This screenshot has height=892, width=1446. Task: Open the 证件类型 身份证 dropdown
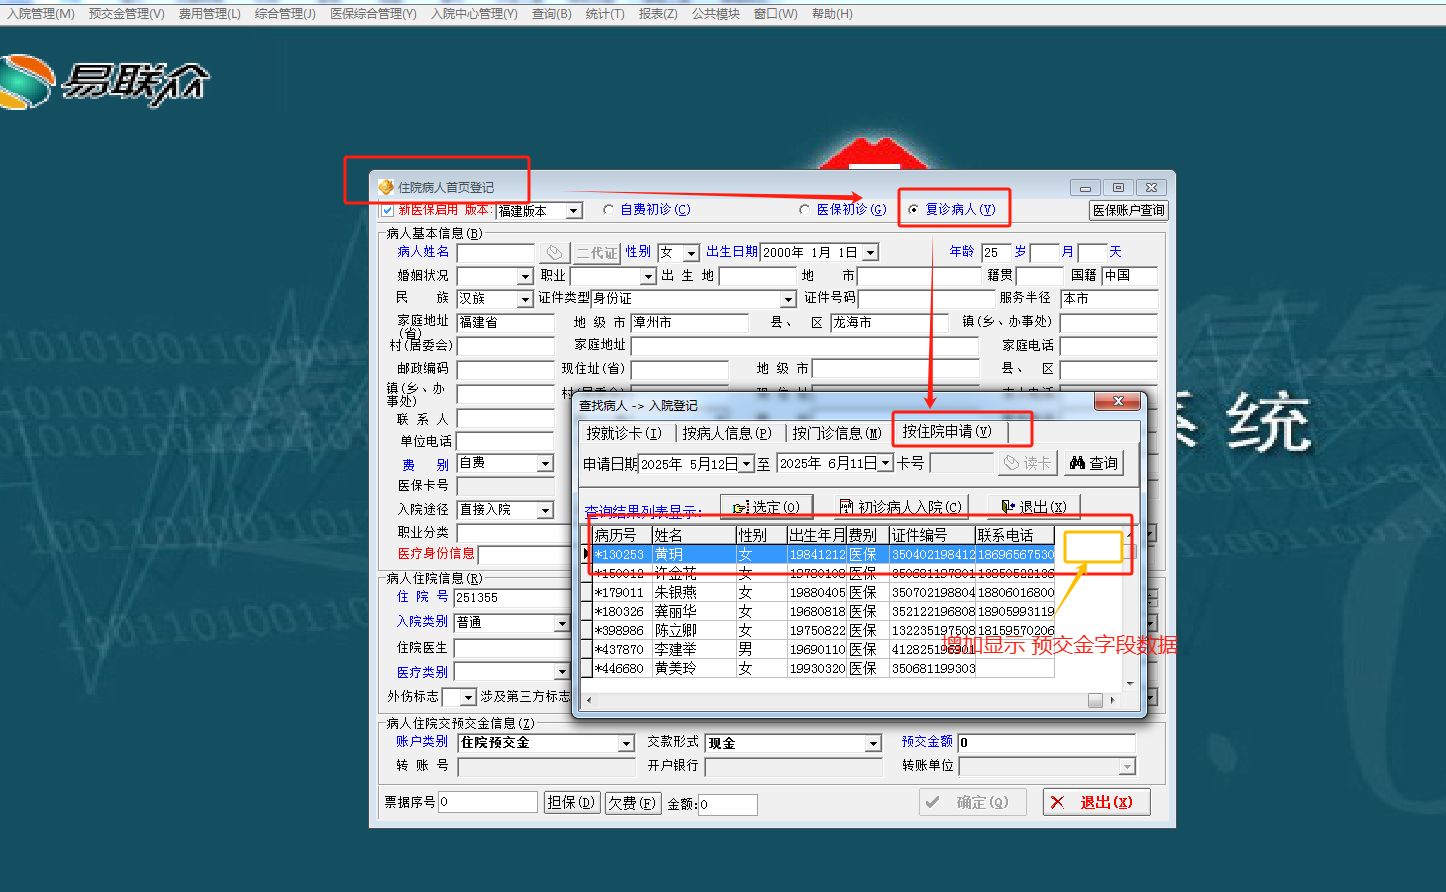coord(788,299)
